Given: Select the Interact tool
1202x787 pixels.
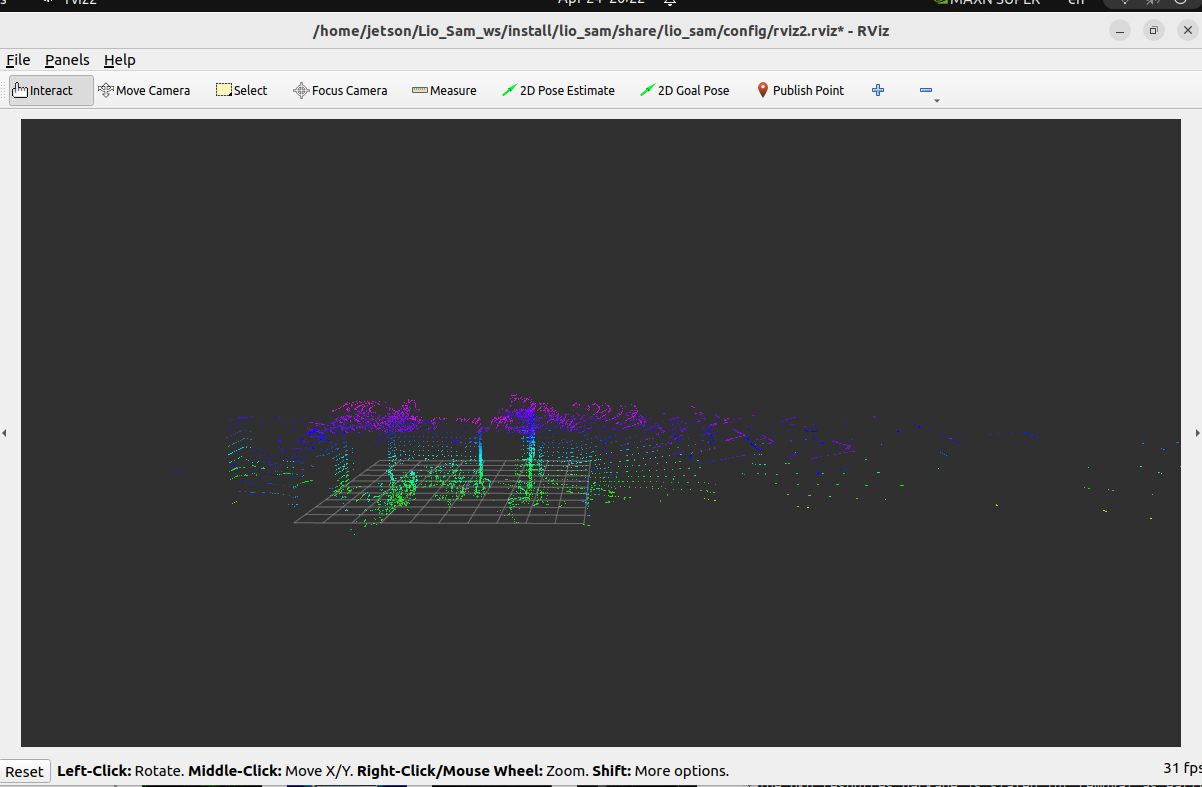Looking at the screenshot, I should [x=51, y=90].
